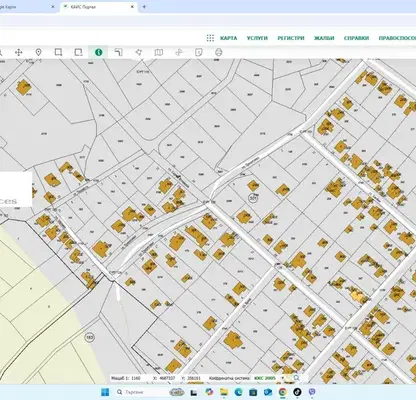Select the first rectangle selection tool

58,52
